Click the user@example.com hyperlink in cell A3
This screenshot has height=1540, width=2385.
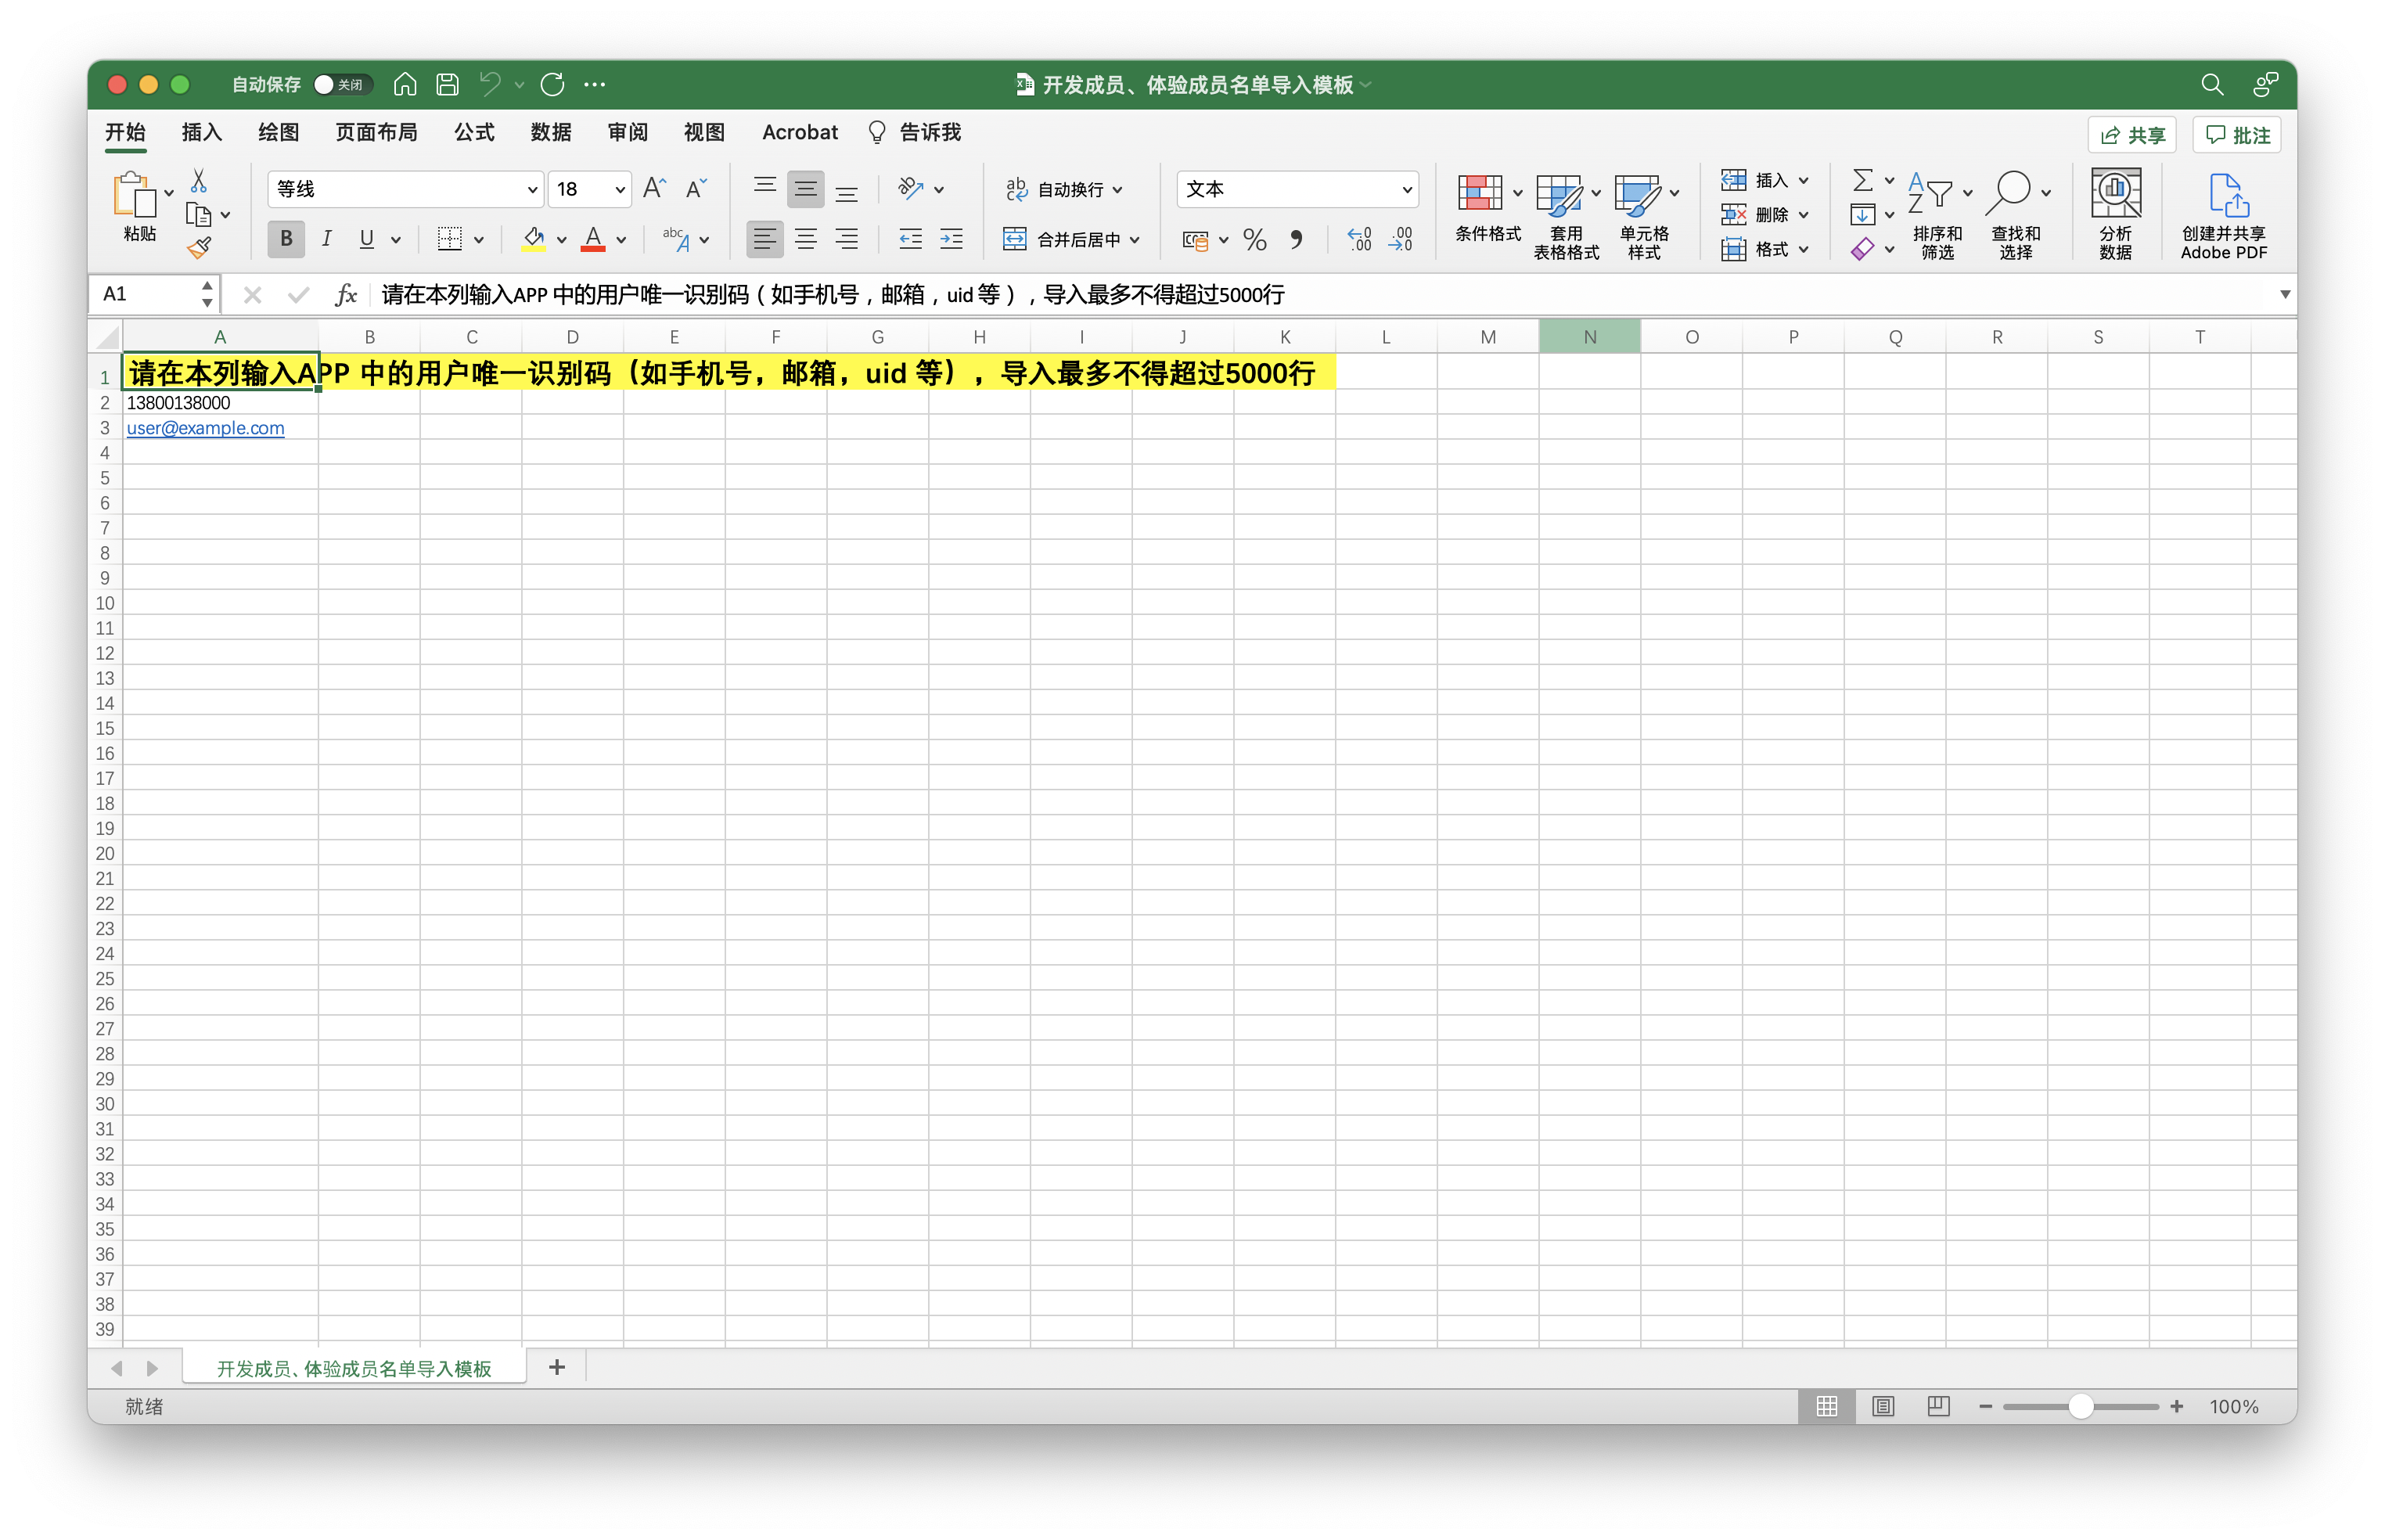point(205,428)
